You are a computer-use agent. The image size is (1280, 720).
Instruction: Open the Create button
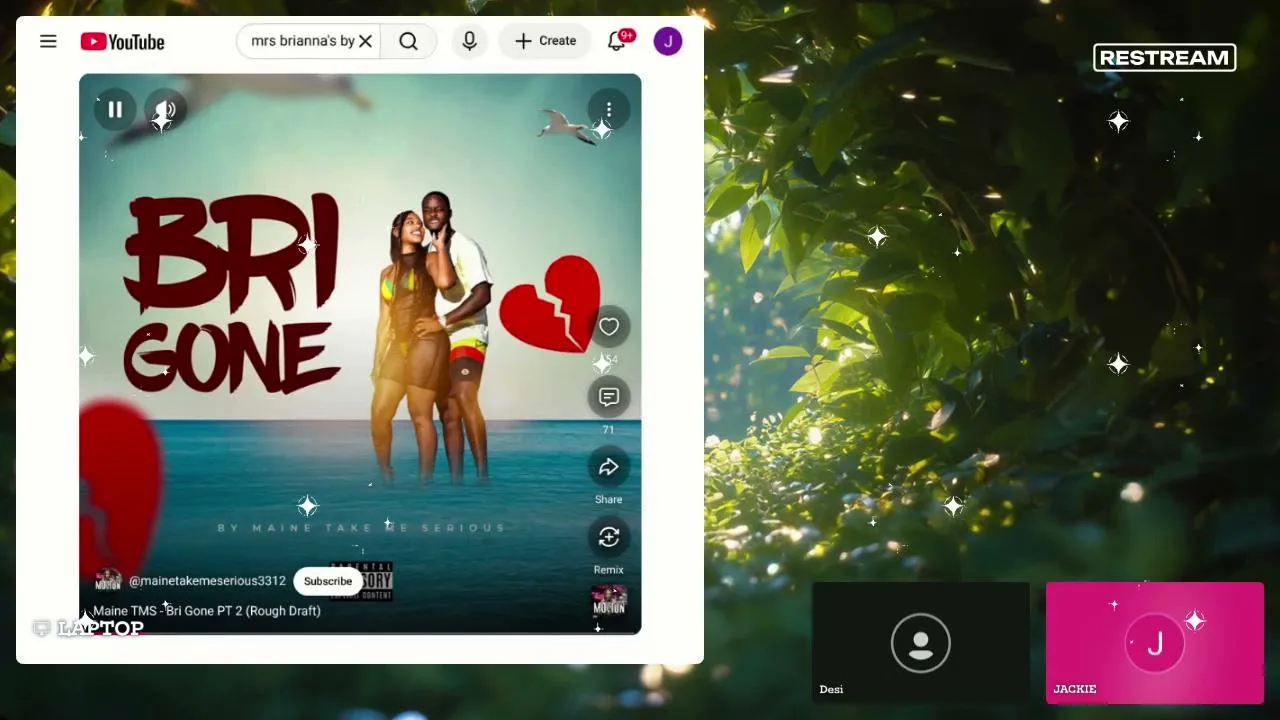pos(545,41)
